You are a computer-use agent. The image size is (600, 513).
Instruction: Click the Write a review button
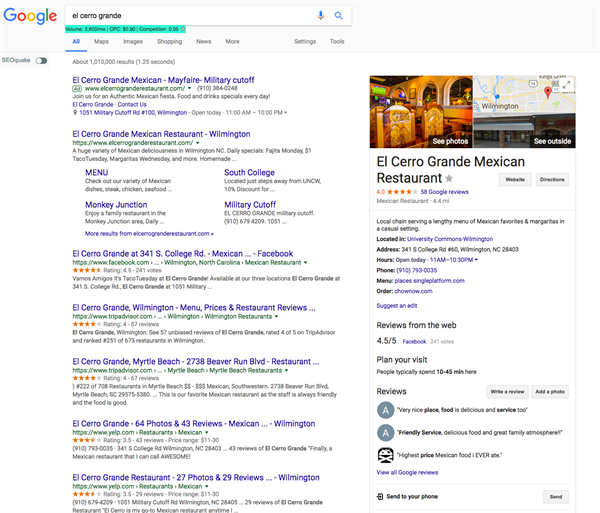[x=507, y=392]
